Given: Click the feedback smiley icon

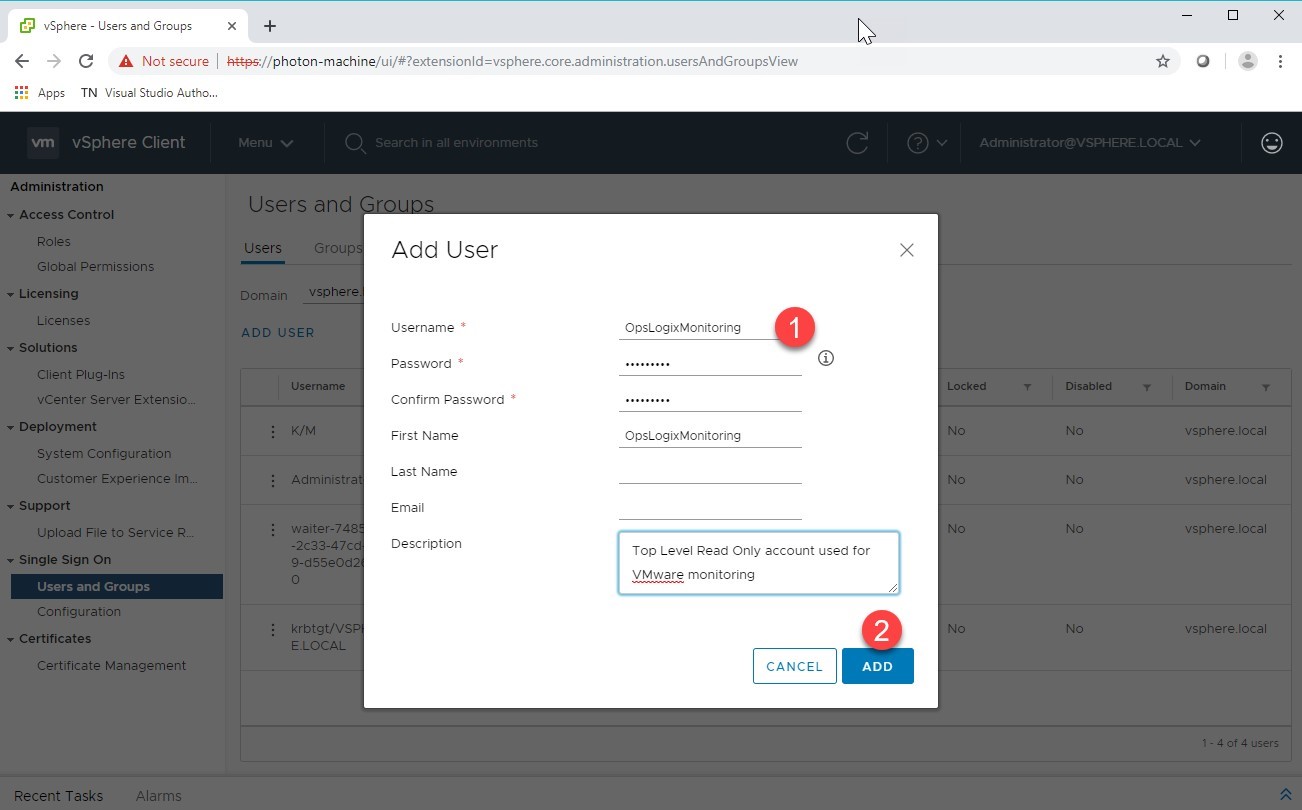Looking at the screenshot, I should click(x=1271, y=143).
